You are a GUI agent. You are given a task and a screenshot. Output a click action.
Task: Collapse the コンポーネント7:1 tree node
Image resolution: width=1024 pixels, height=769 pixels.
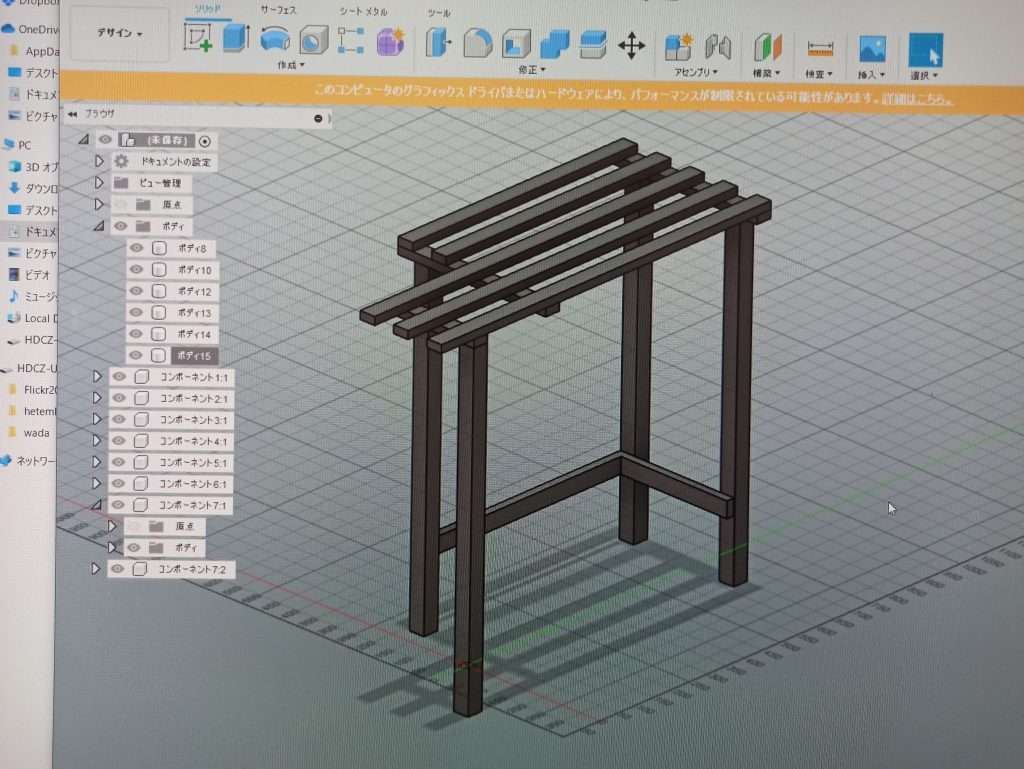[x=97, y=506]
